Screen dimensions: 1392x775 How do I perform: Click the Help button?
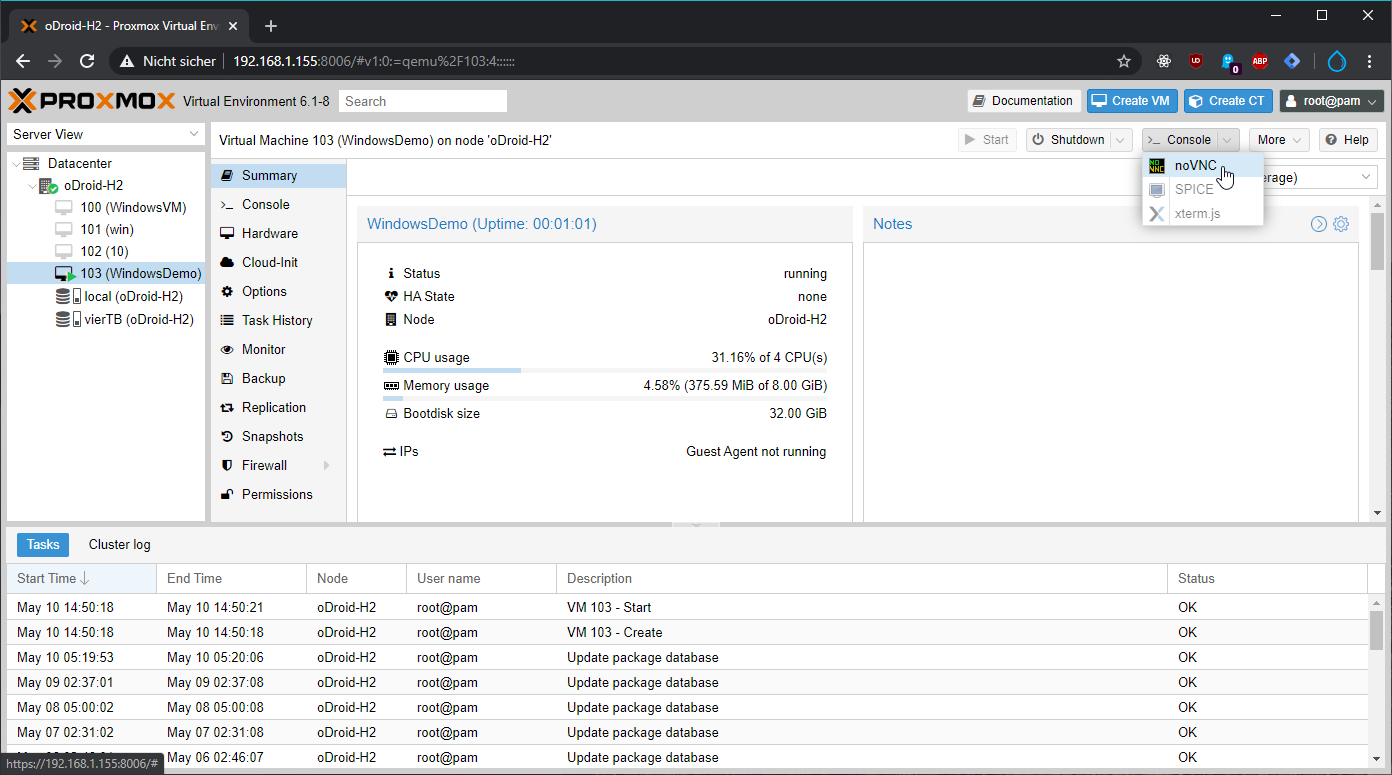point(1348,140)
